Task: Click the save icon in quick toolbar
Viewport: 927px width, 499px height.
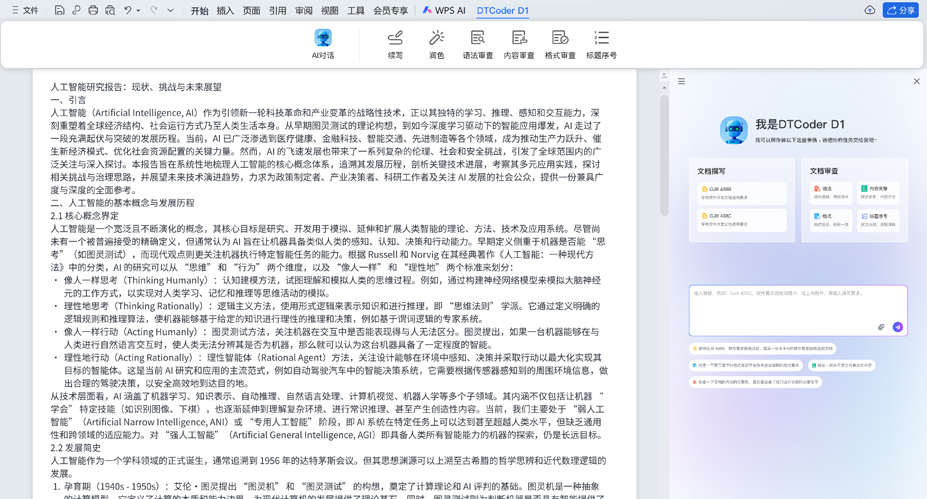Action: 60,10
